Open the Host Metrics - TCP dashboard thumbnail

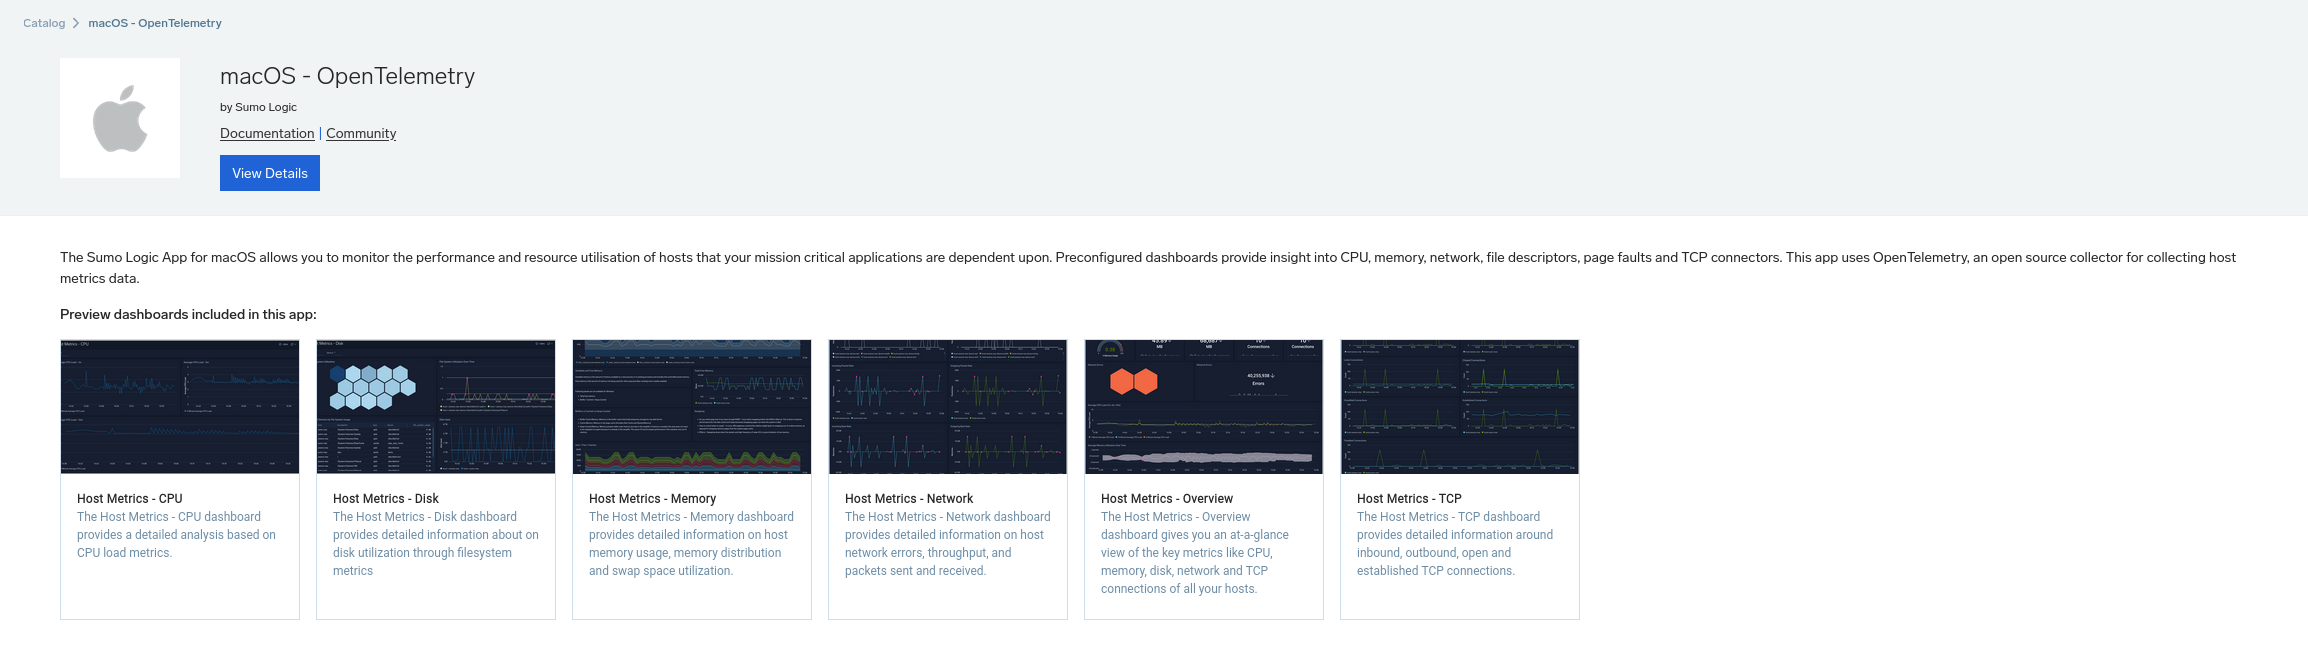(1460, 407)
